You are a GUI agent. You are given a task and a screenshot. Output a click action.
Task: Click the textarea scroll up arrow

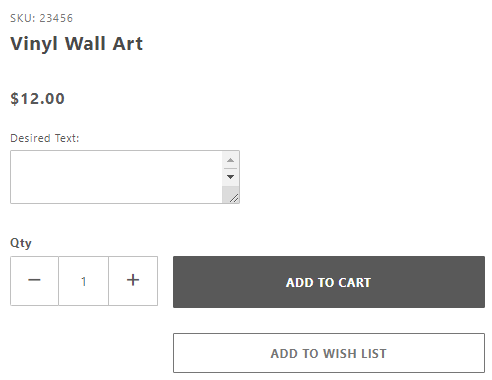tap(230, 160)
